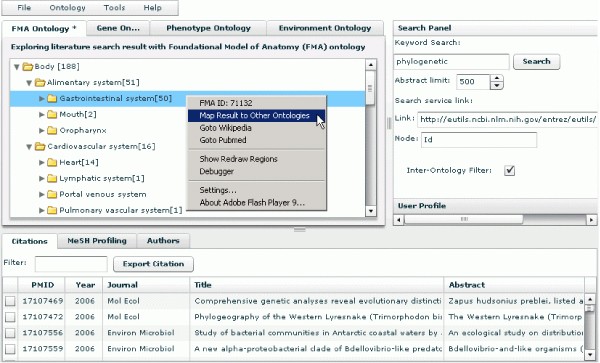Collapse the Cardiovascular system node
The image size is (600, 363).
(29, 147)
